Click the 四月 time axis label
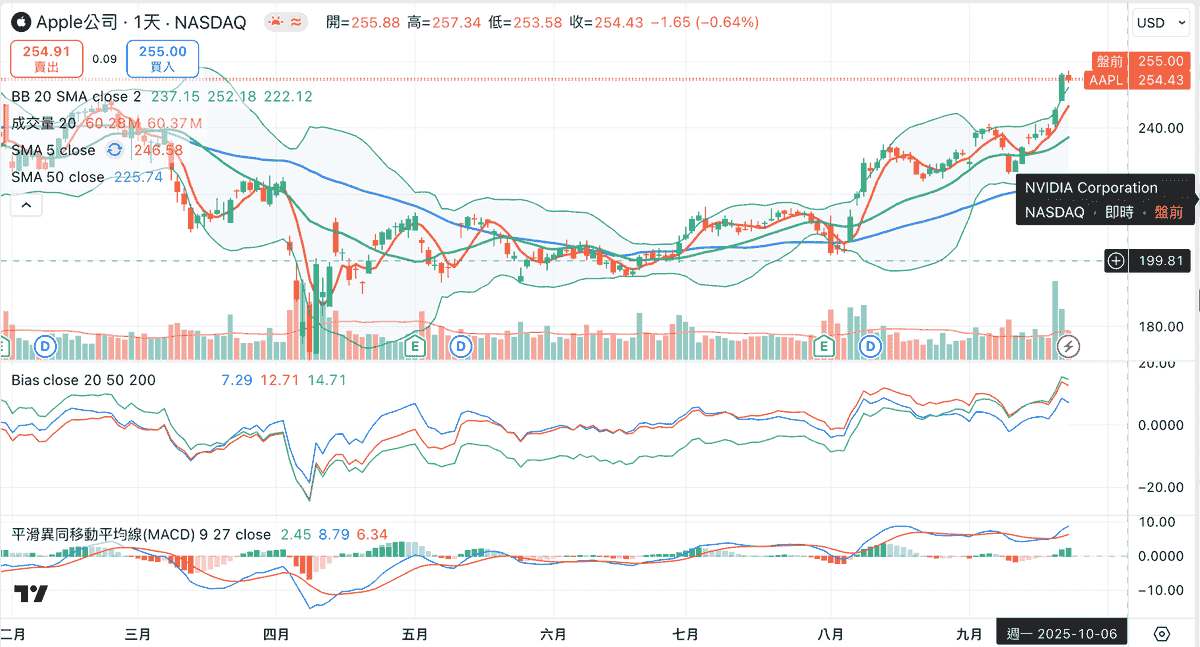Image resolution: width=1200 pixels, height=647 pixels. point(277,633)
